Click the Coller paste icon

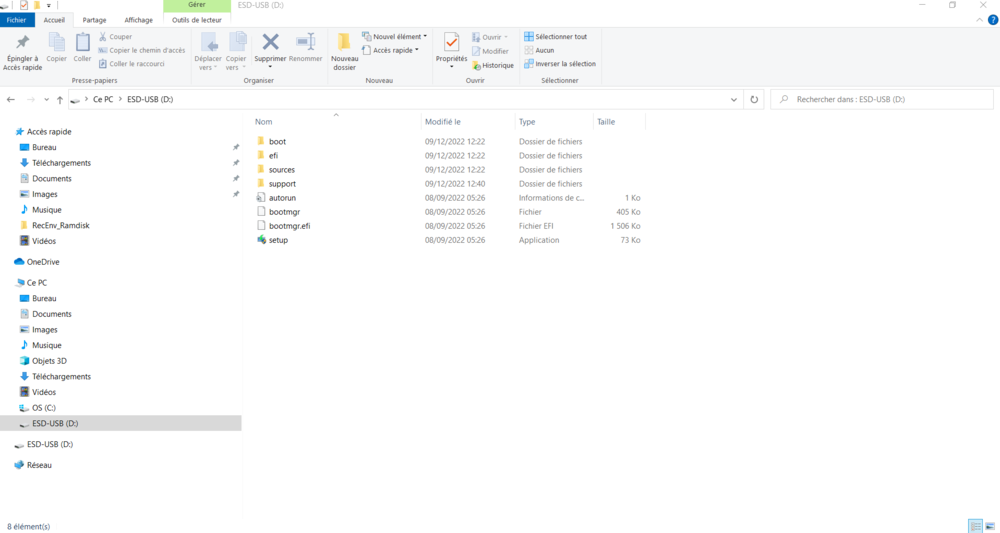[82, 44]
